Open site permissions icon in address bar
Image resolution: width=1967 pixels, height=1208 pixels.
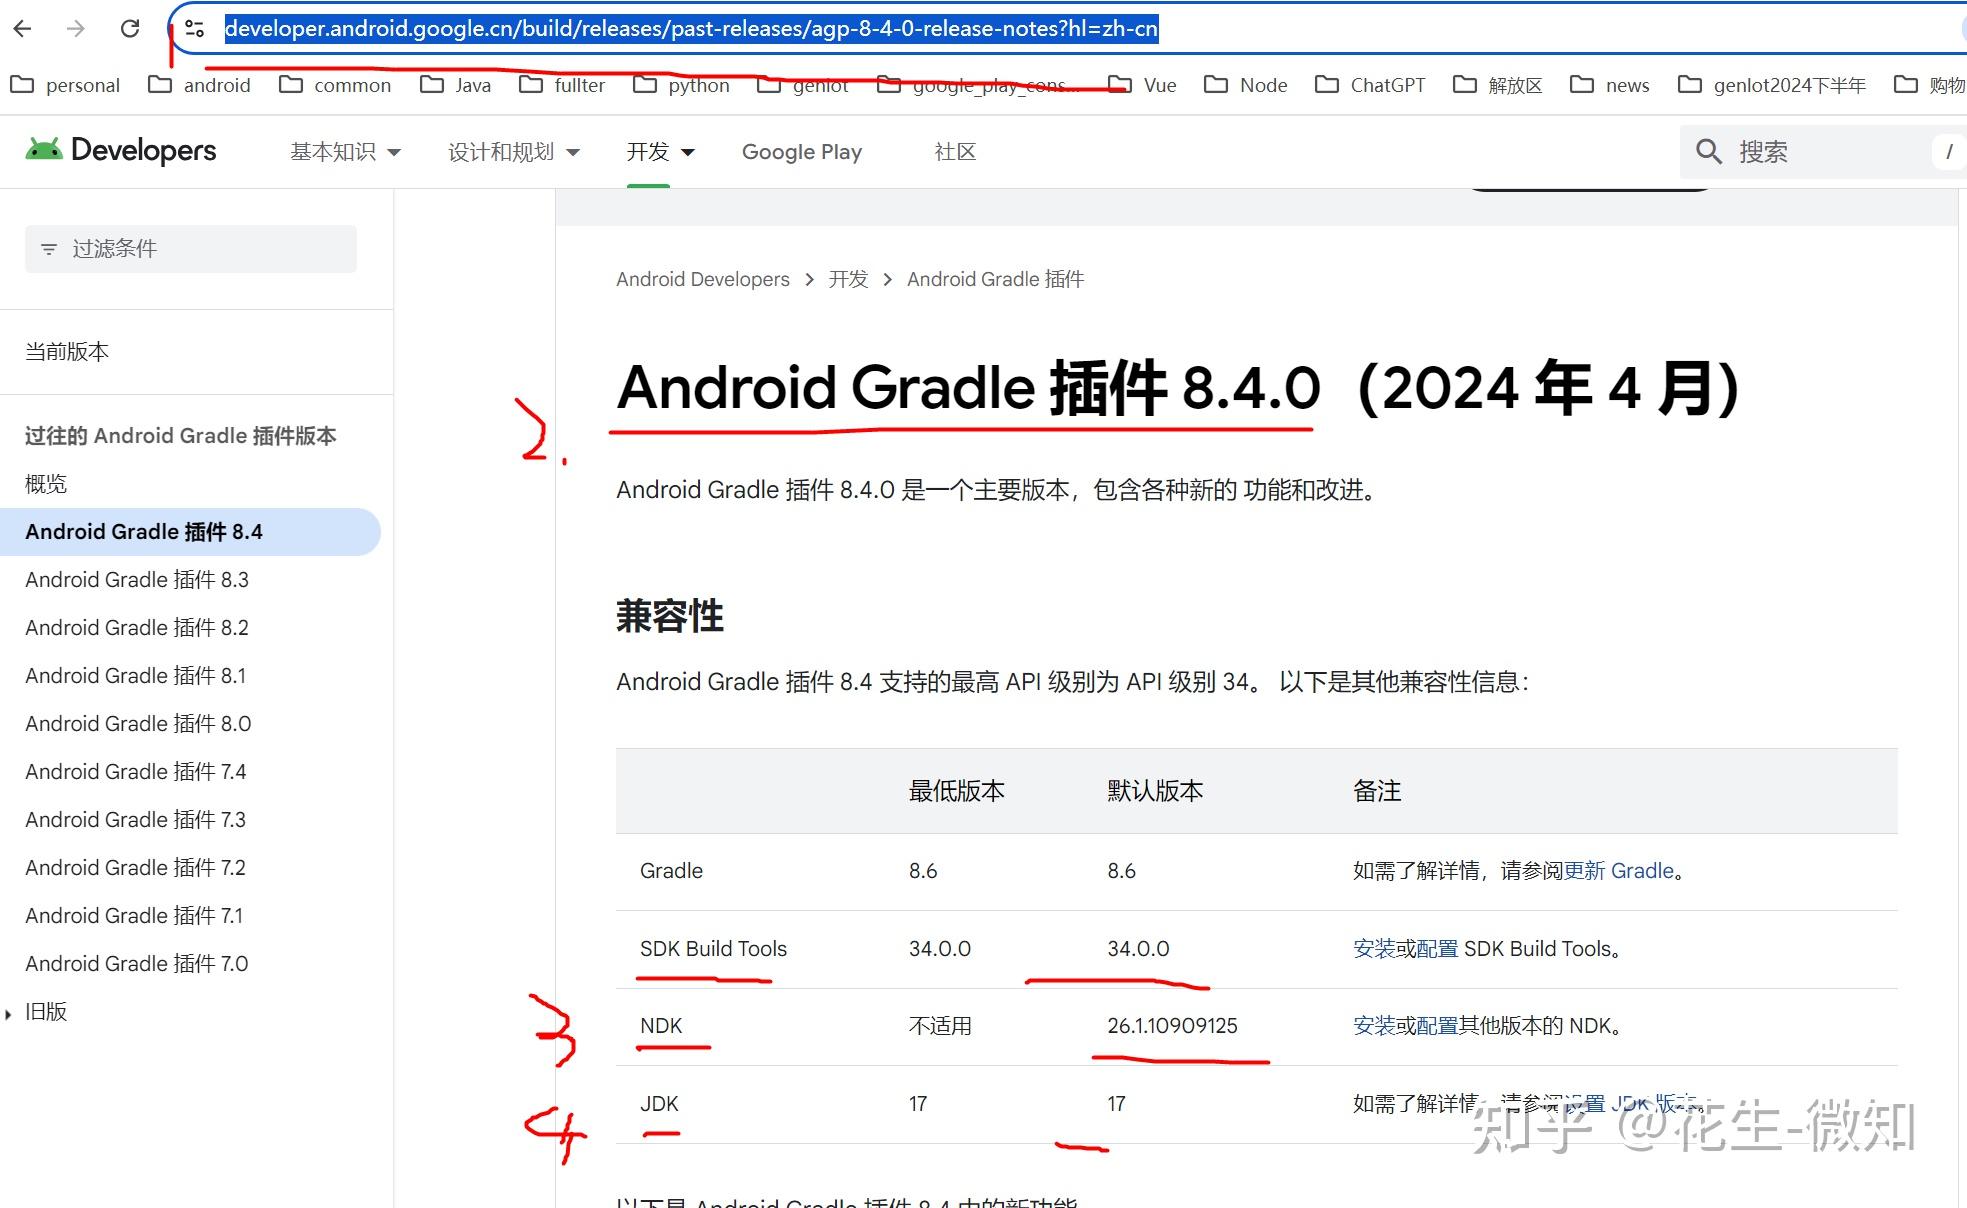(195, 28)
